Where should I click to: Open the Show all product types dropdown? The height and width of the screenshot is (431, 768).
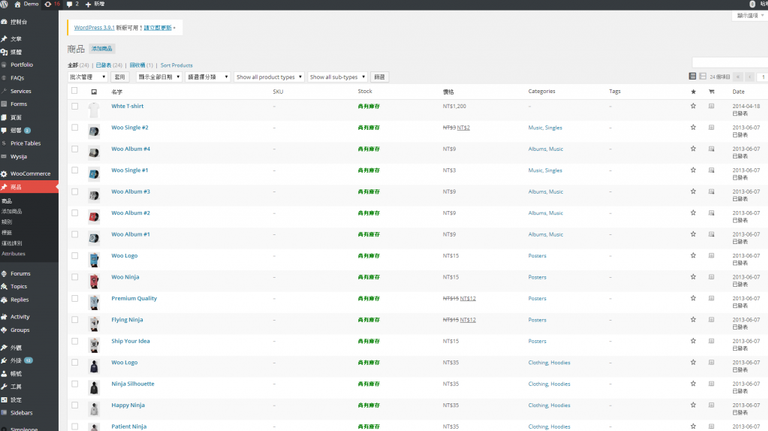coord(268,77)
